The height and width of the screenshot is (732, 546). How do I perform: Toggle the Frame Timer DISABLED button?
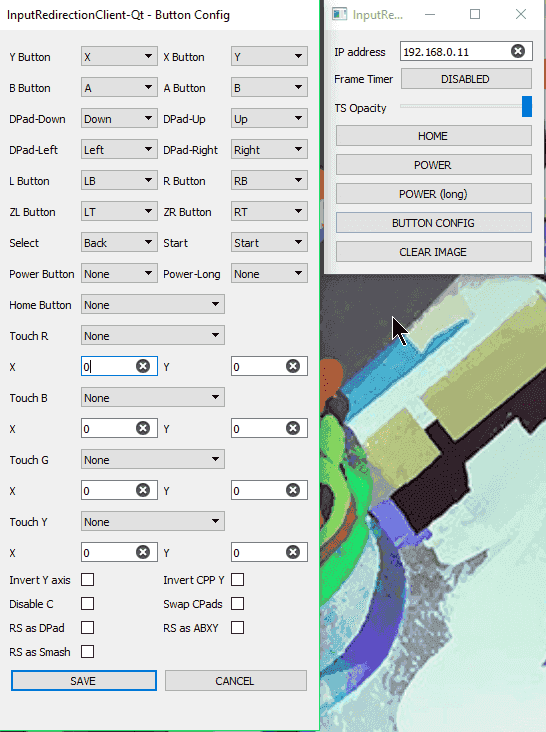point(466,78)
